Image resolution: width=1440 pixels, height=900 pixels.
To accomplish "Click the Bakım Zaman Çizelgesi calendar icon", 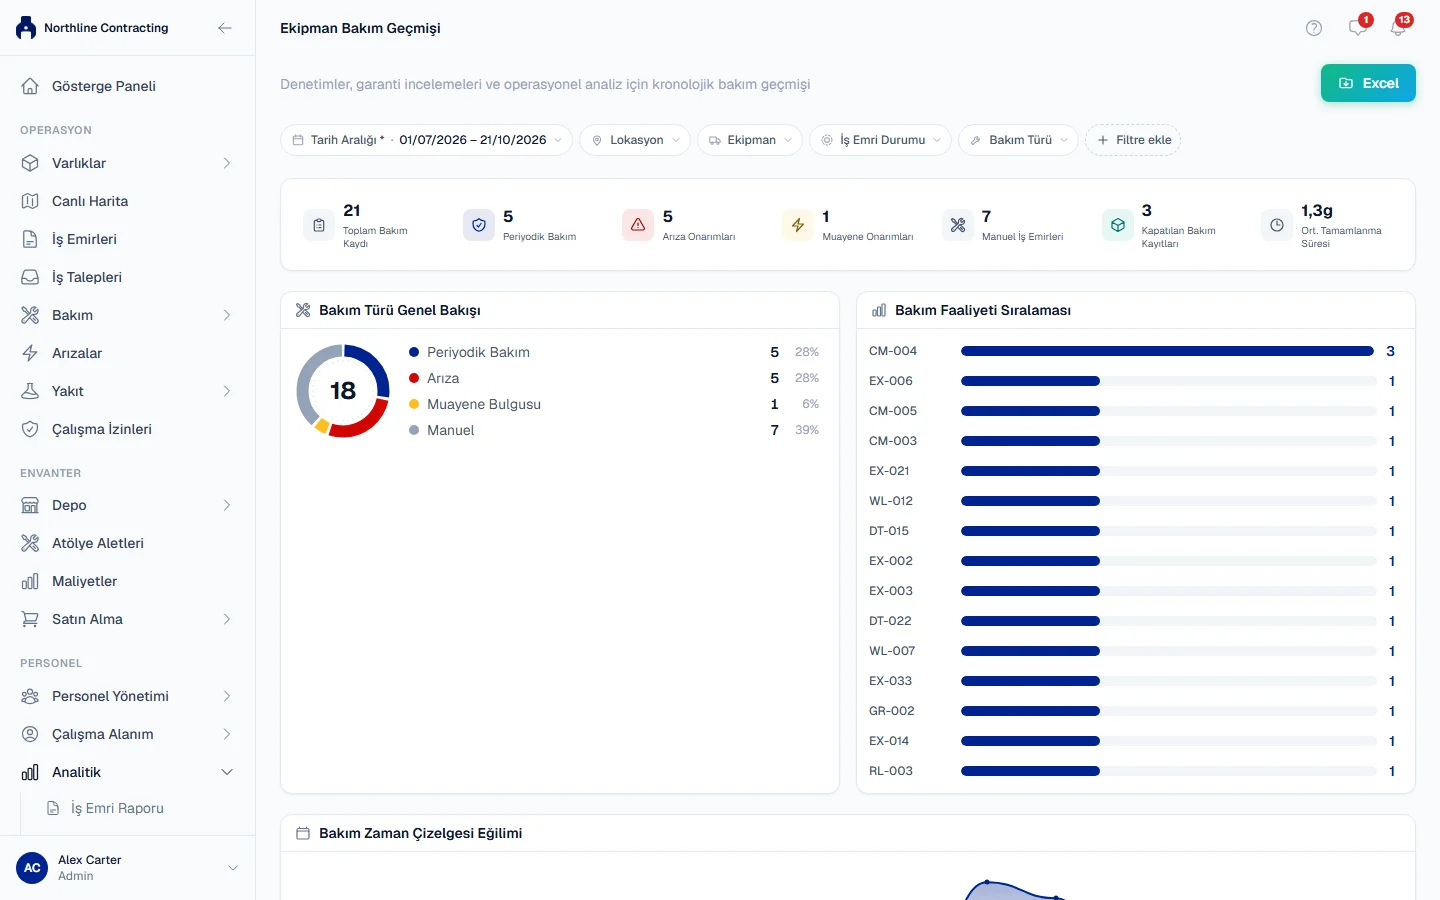I will 303,833.
